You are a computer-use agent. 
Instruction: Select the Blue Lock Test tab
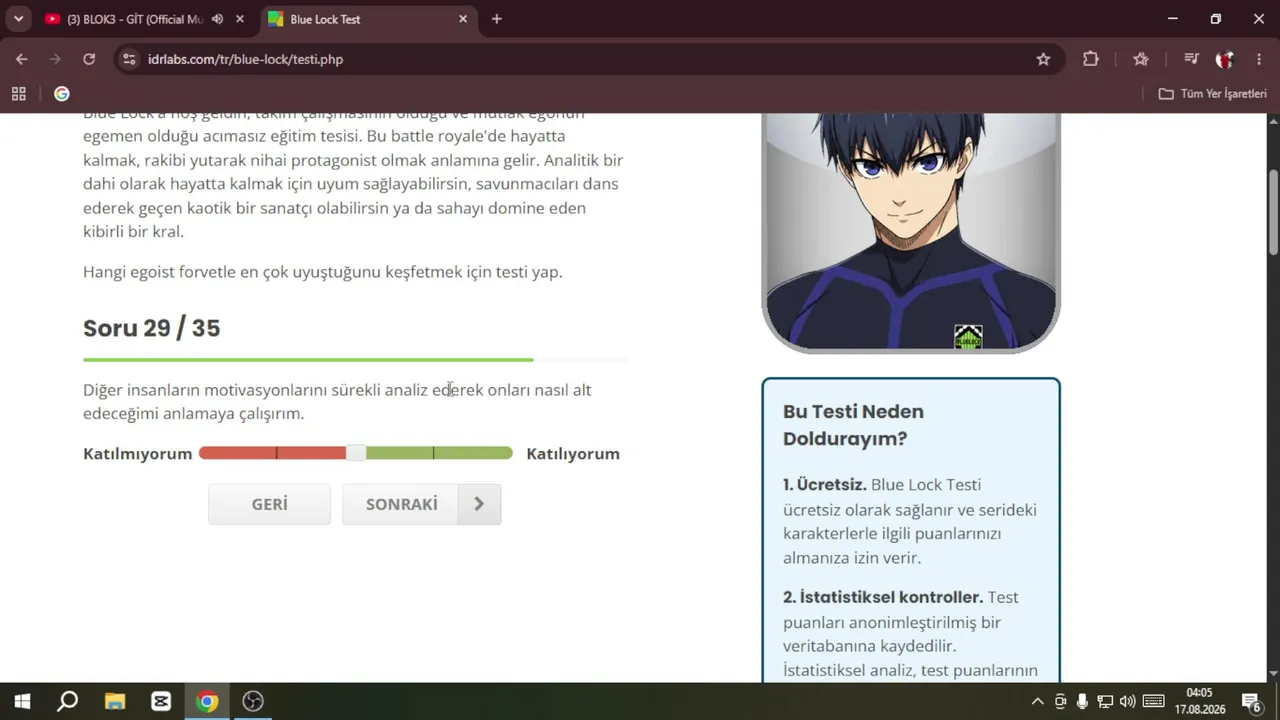[367, 19]
